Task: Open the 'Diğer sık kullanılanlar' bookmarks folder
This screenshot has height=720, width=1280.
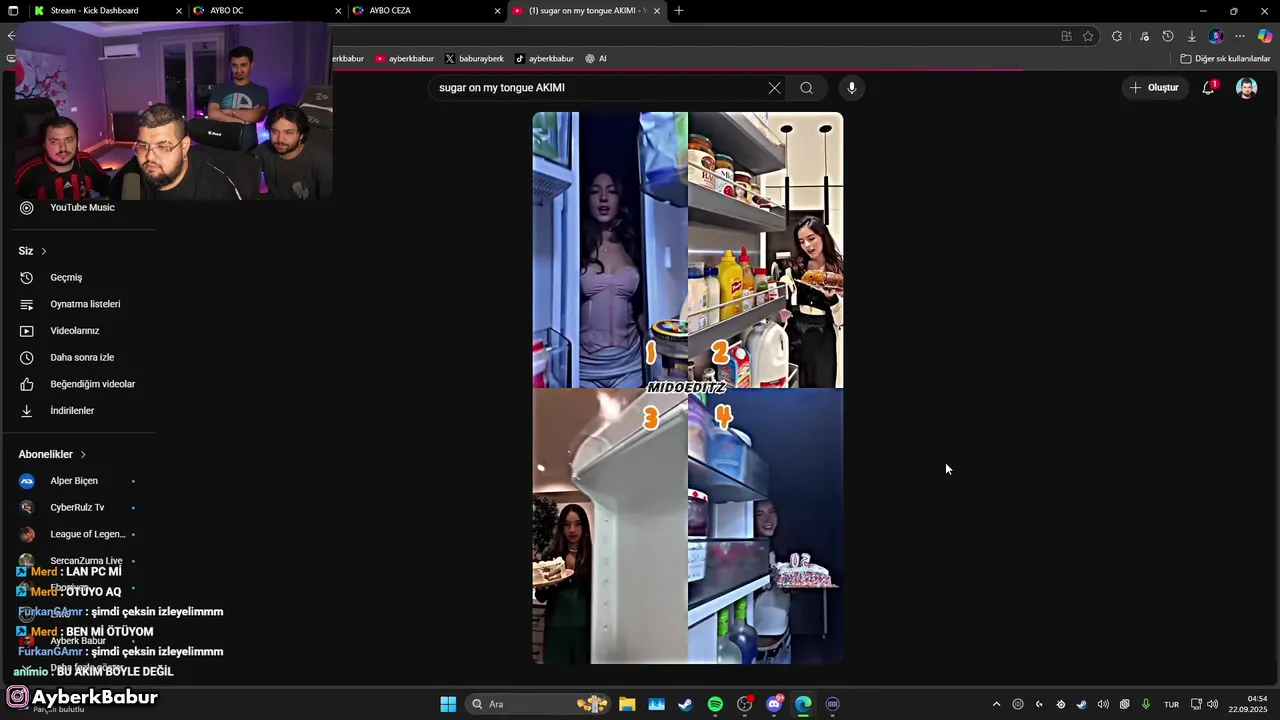Action: pyautogui.click(x=1226, y=59)
